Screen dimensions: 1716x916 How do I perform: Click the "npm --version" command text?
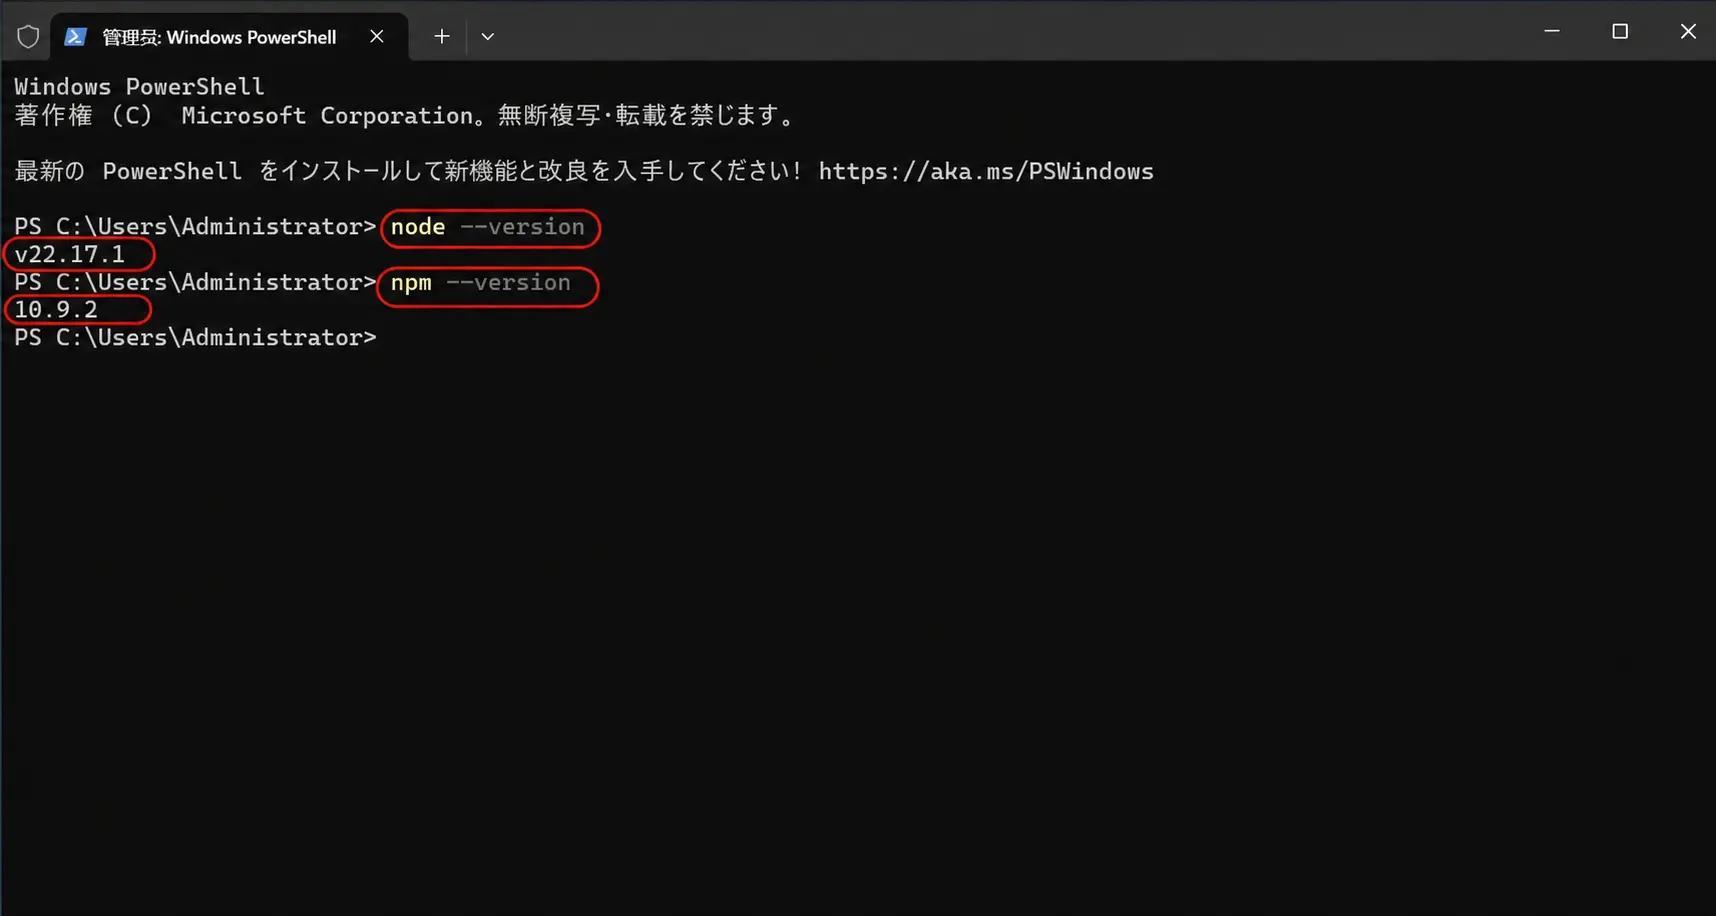(x=481, y=283)
